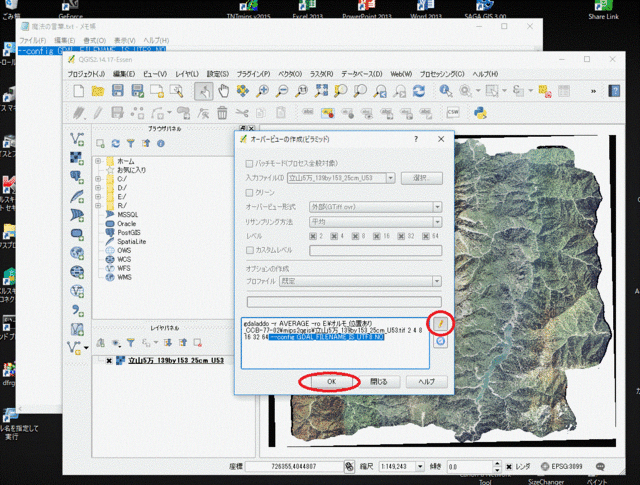Screen dimensions: 640x485
Task: Open the プラグイン menu
Action: click(x=253, y=74)
